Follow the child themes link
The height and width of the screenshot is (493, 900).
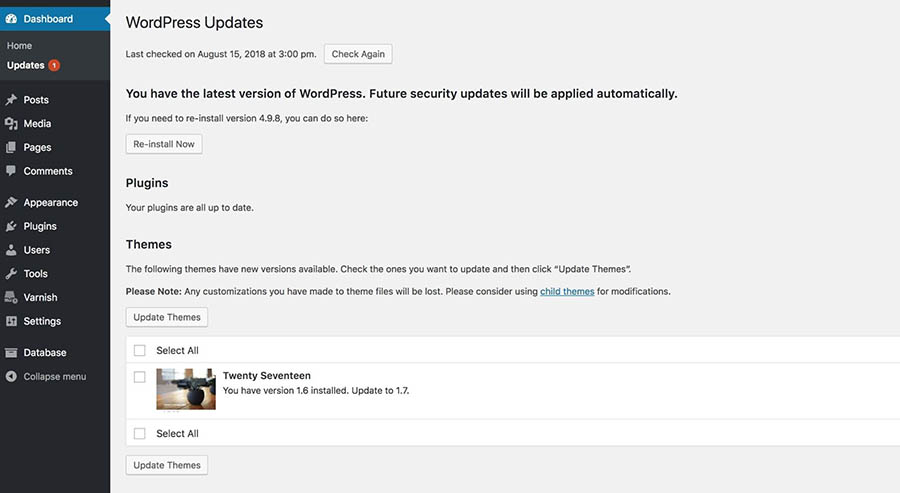point(567,292)
